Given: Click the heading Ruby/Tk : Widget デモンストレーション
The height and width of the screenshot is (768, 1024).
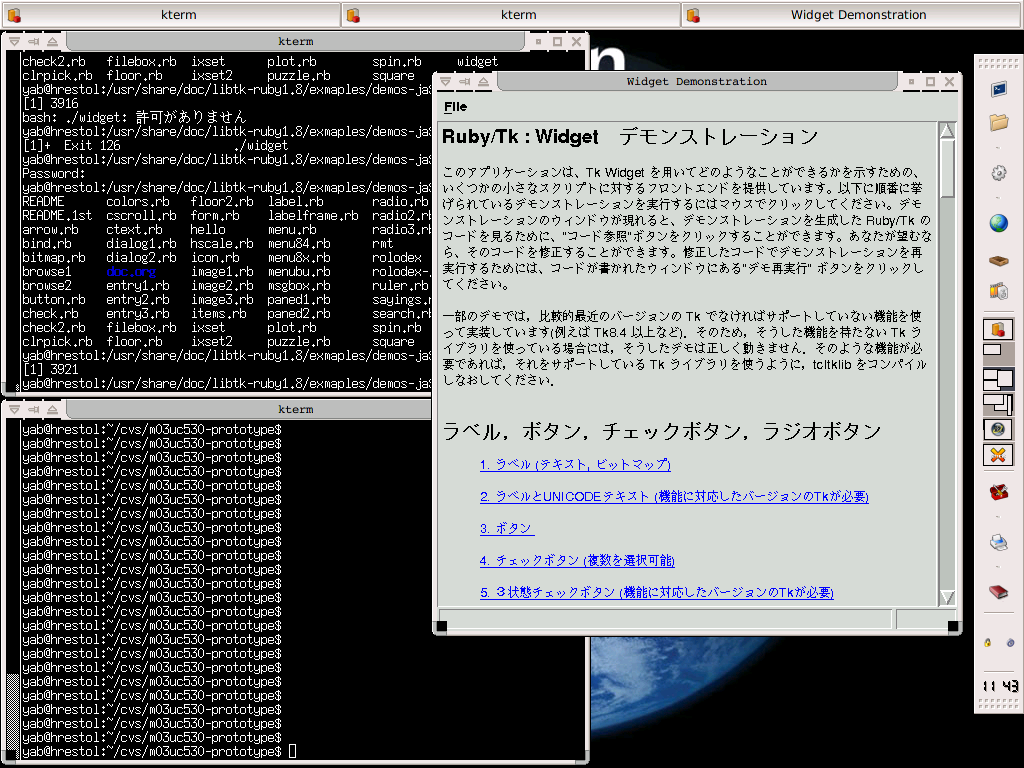Looking at the screenshot, I should [630, 136].
